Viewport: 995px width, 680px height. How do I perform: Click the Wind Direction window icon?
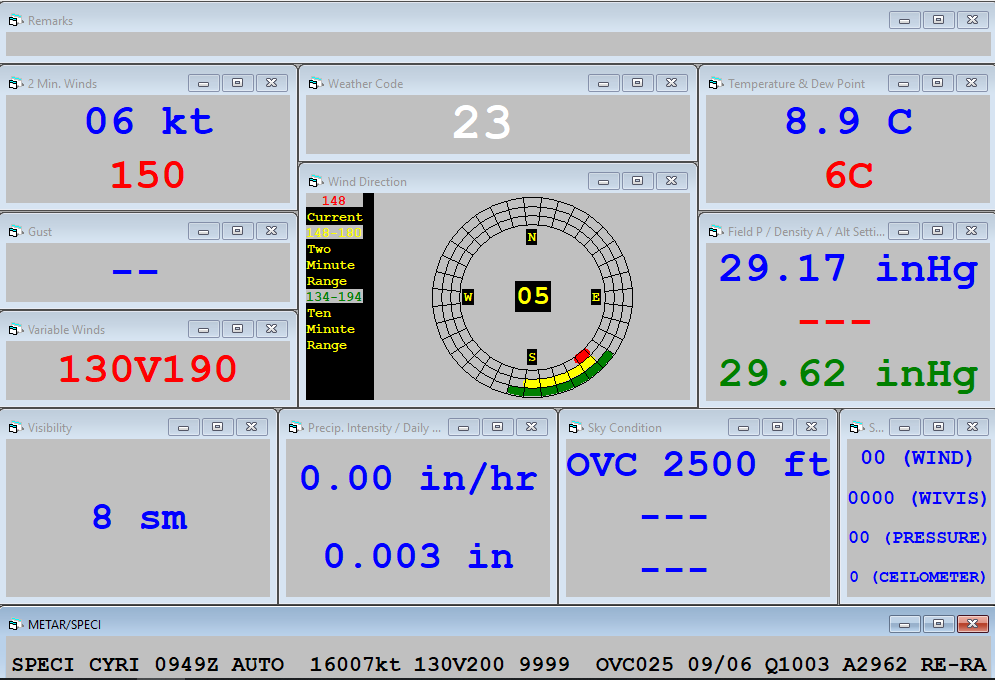315,182
